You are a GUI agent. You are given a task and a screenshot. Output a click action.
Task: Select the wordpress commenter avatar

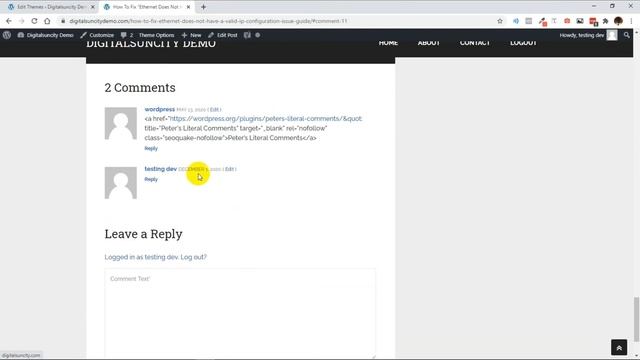(x=121, y=123)
